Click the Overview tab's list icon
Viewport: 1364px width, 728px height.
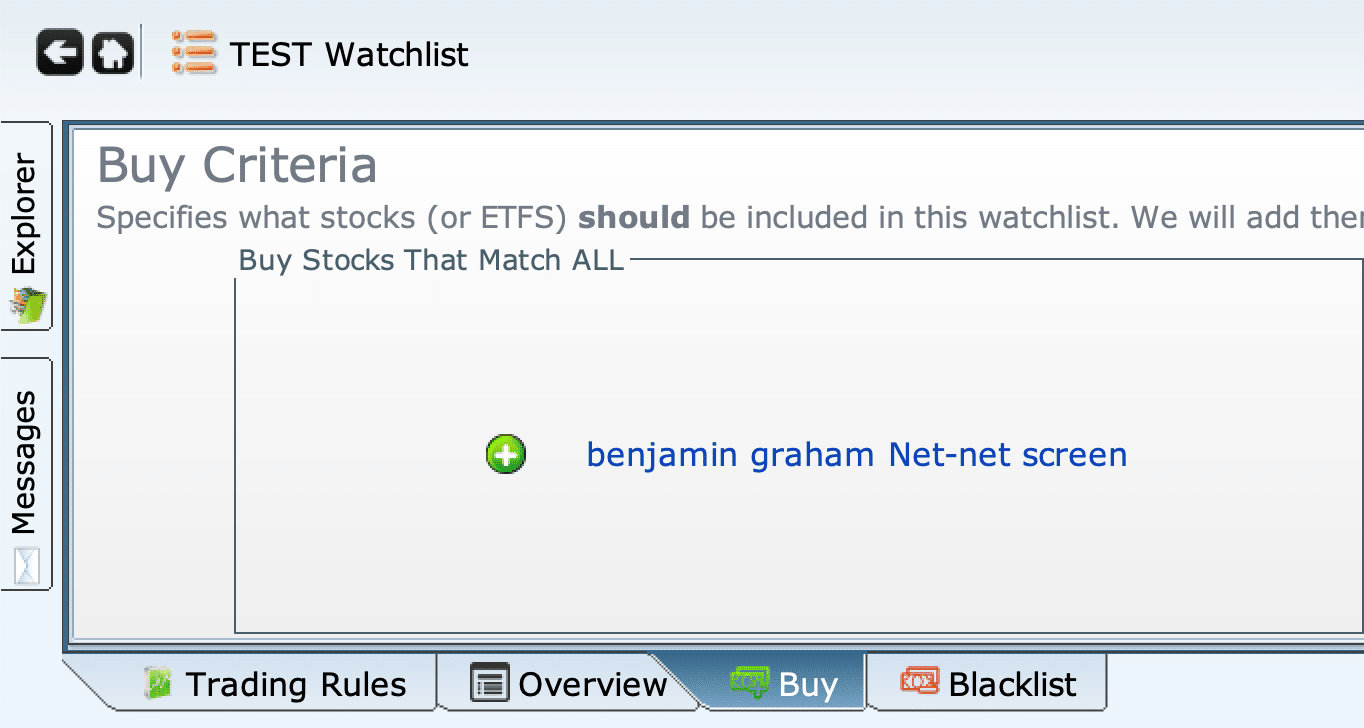point(489,683)
